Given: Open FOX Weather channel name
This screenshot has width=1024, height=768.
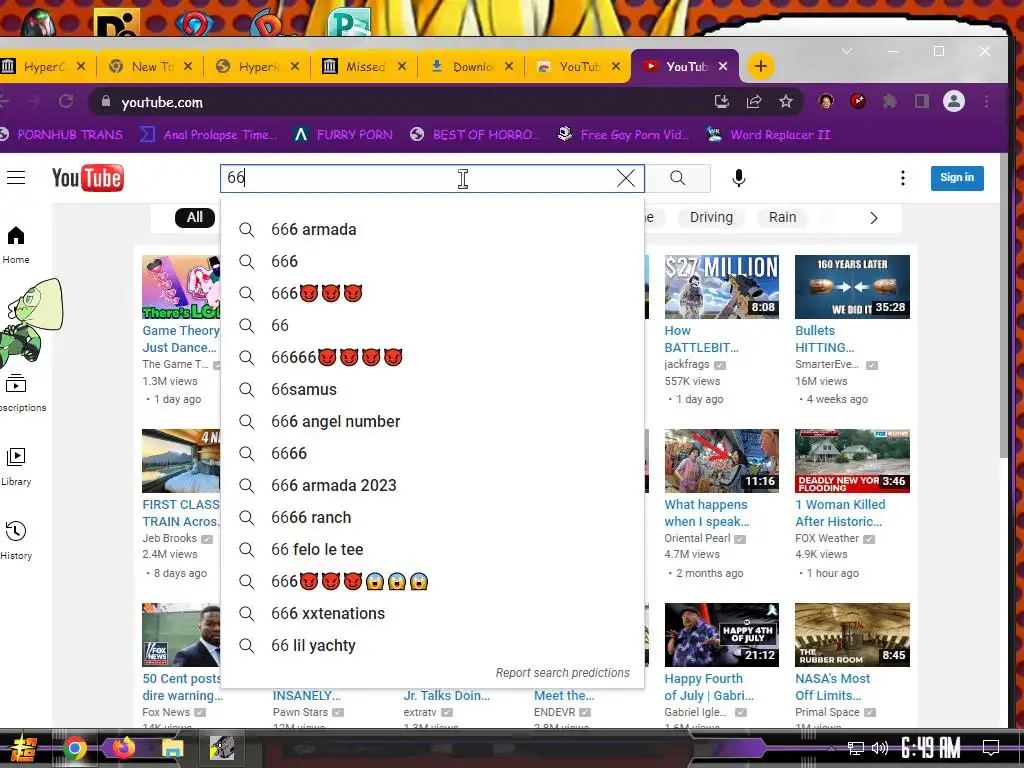Looking at the screenshot, I should 827,538.
